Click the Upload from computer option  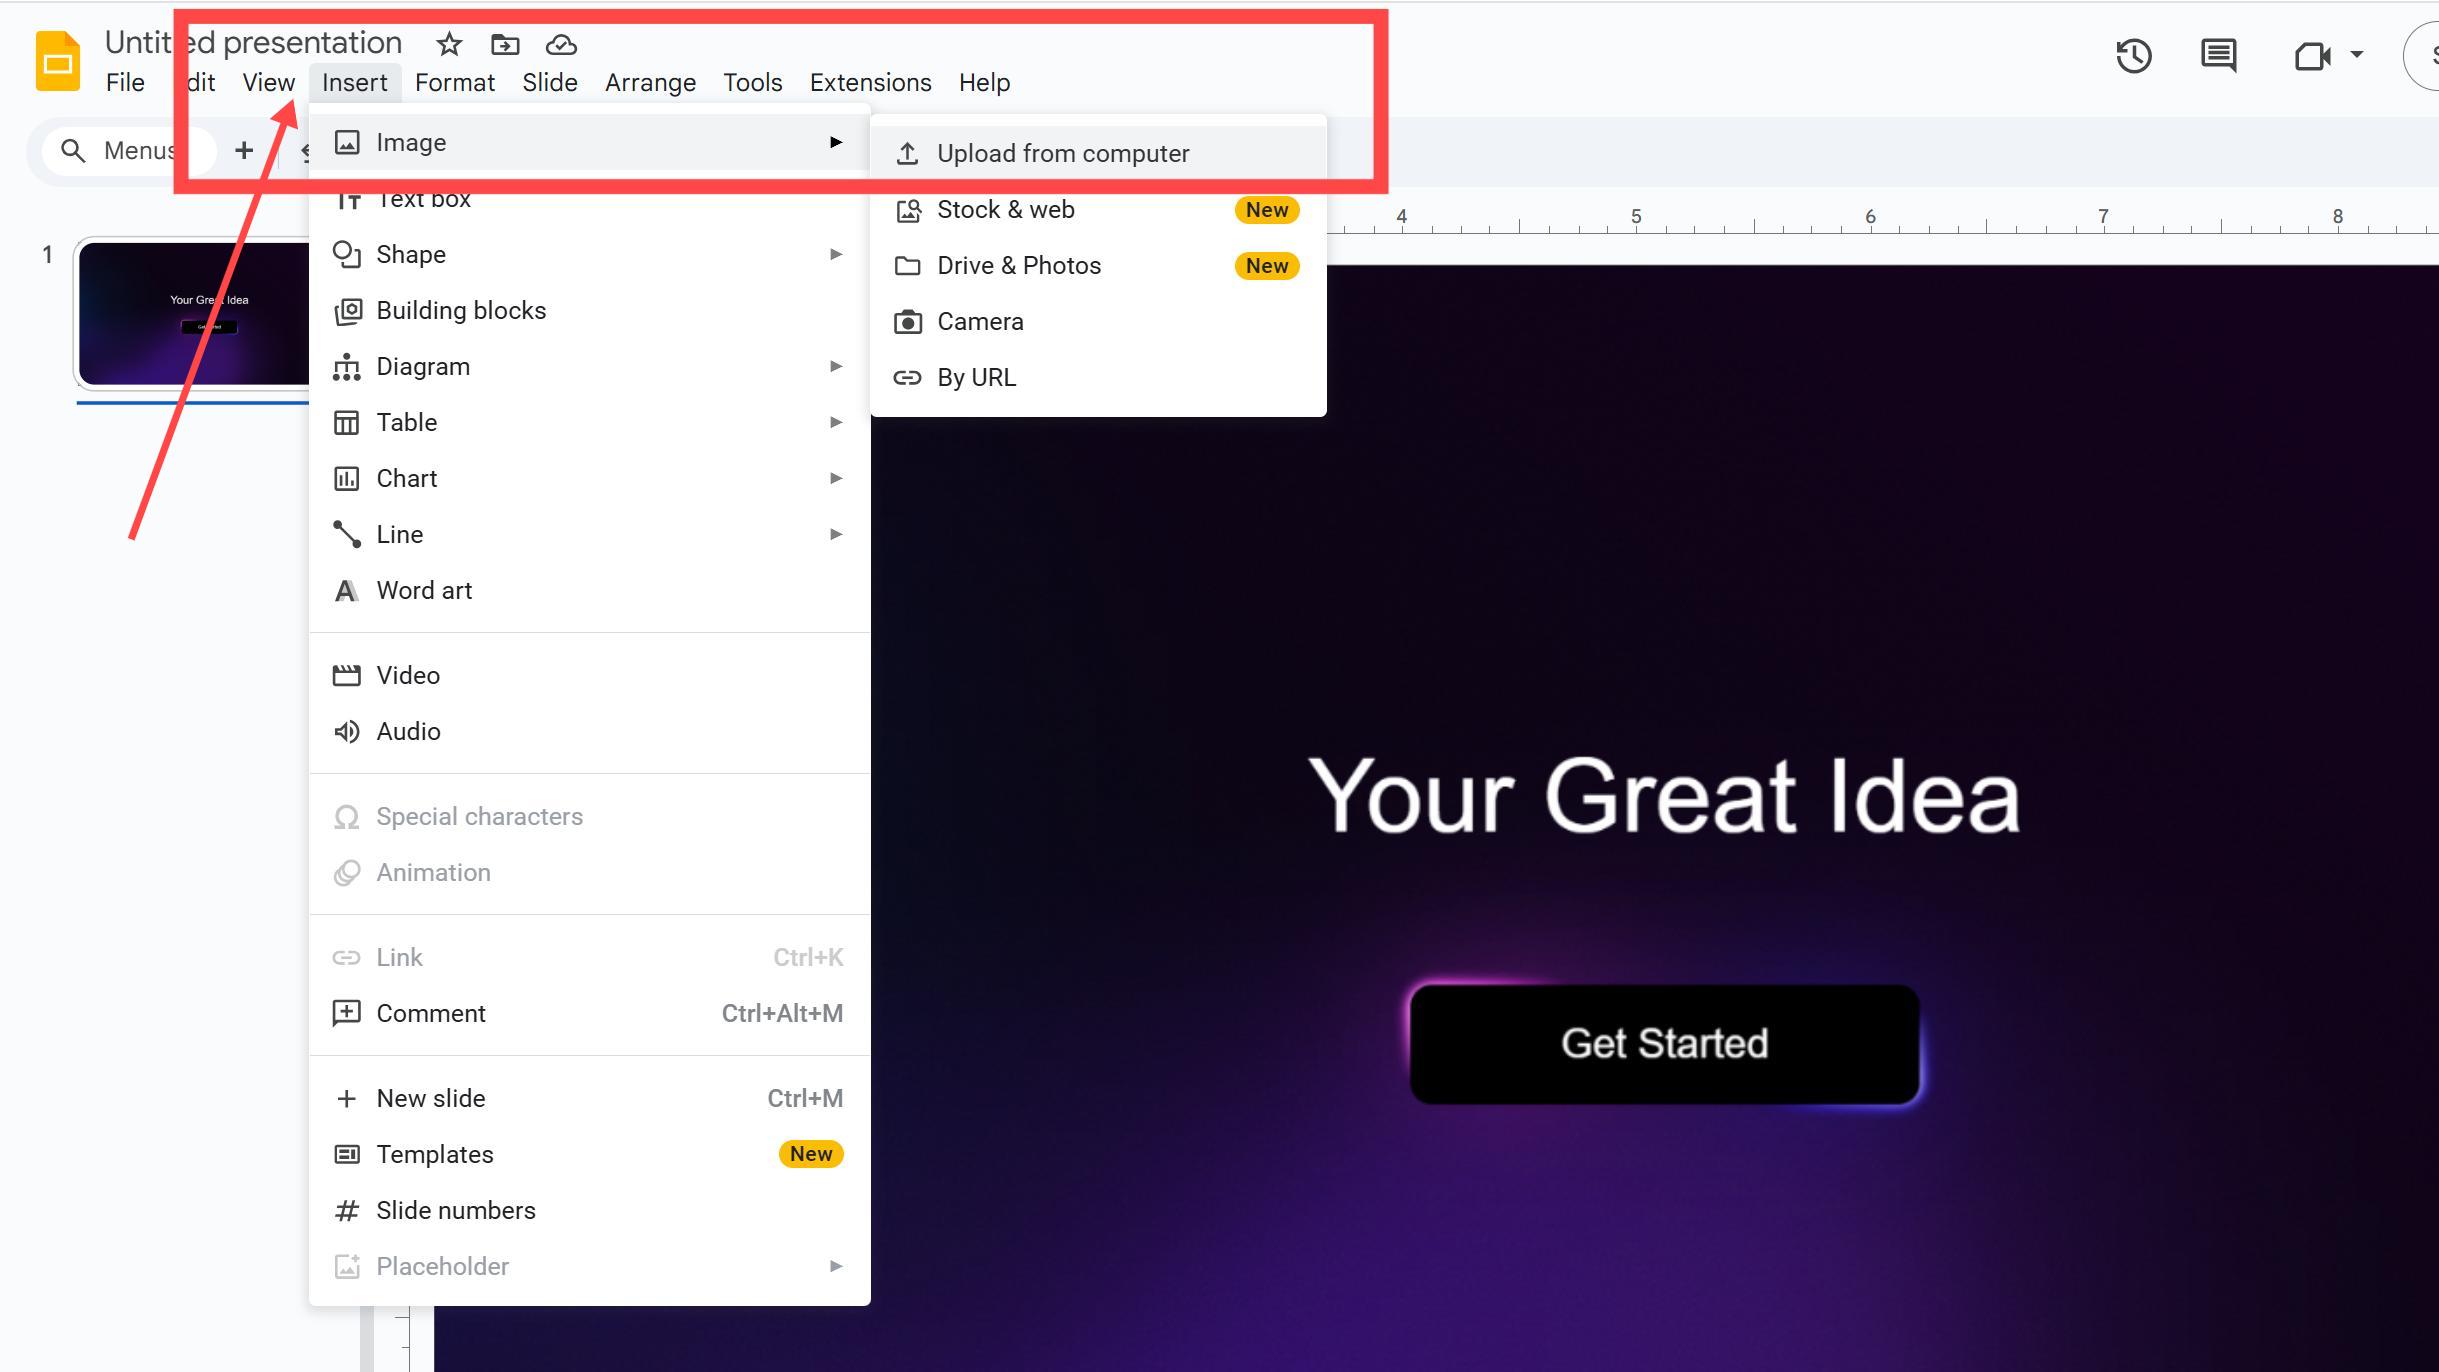tap(1098, 153)
